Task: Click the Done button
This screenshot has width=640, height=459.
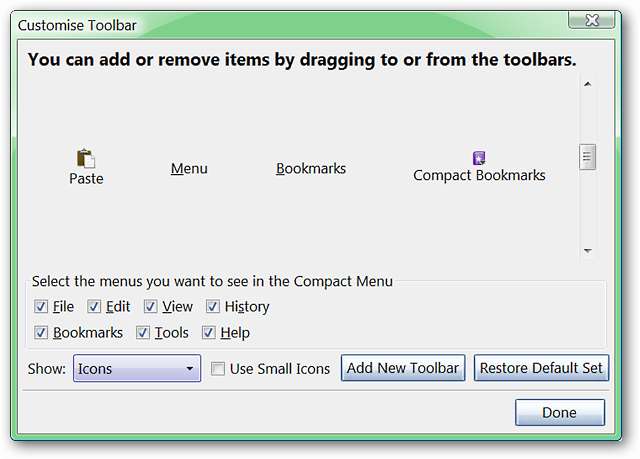Action: (559, 412)
